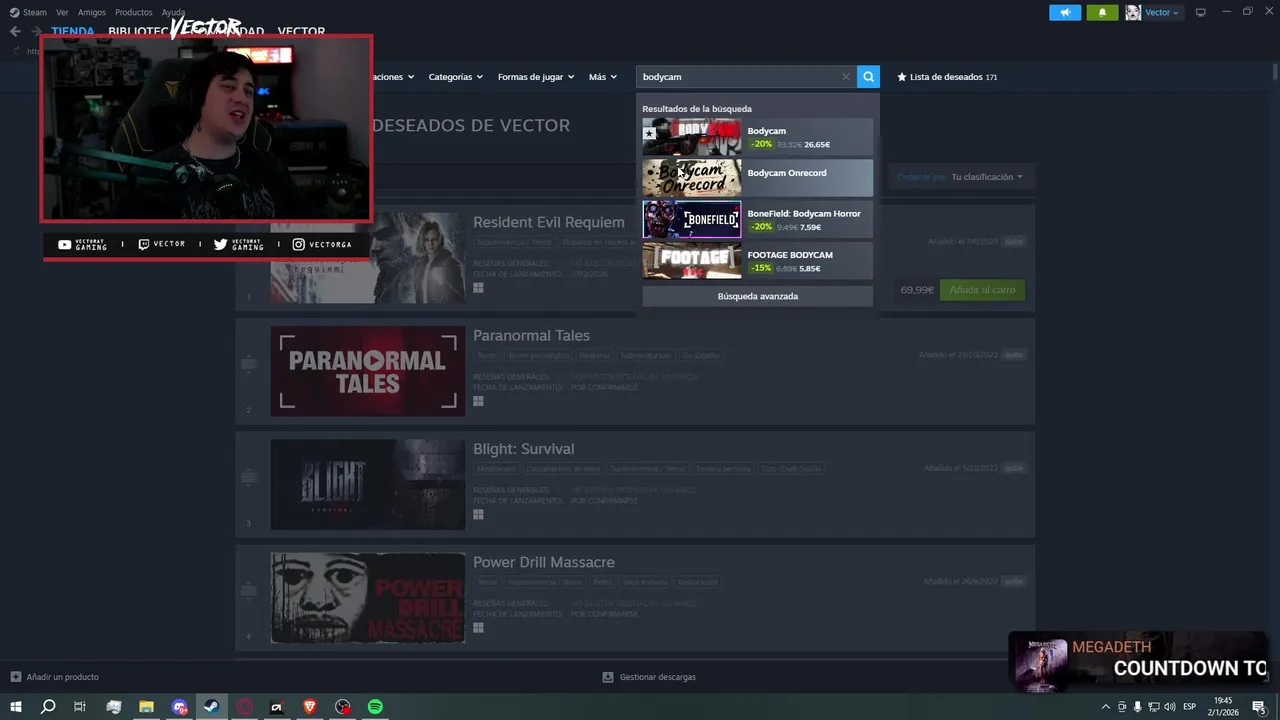1280x720 pixels.
Task: Click the Steam taskbar icon
Action: tap(211, 707)
